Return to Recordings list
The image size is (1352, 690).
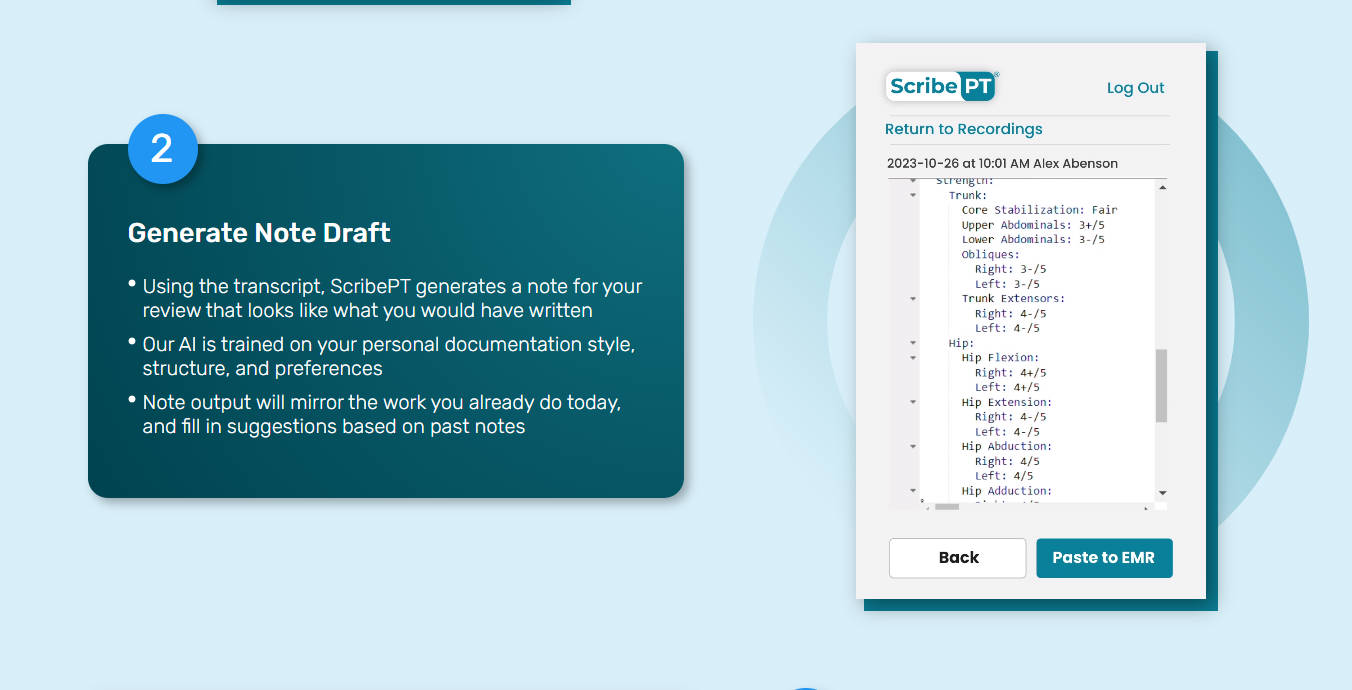[963, 129]
